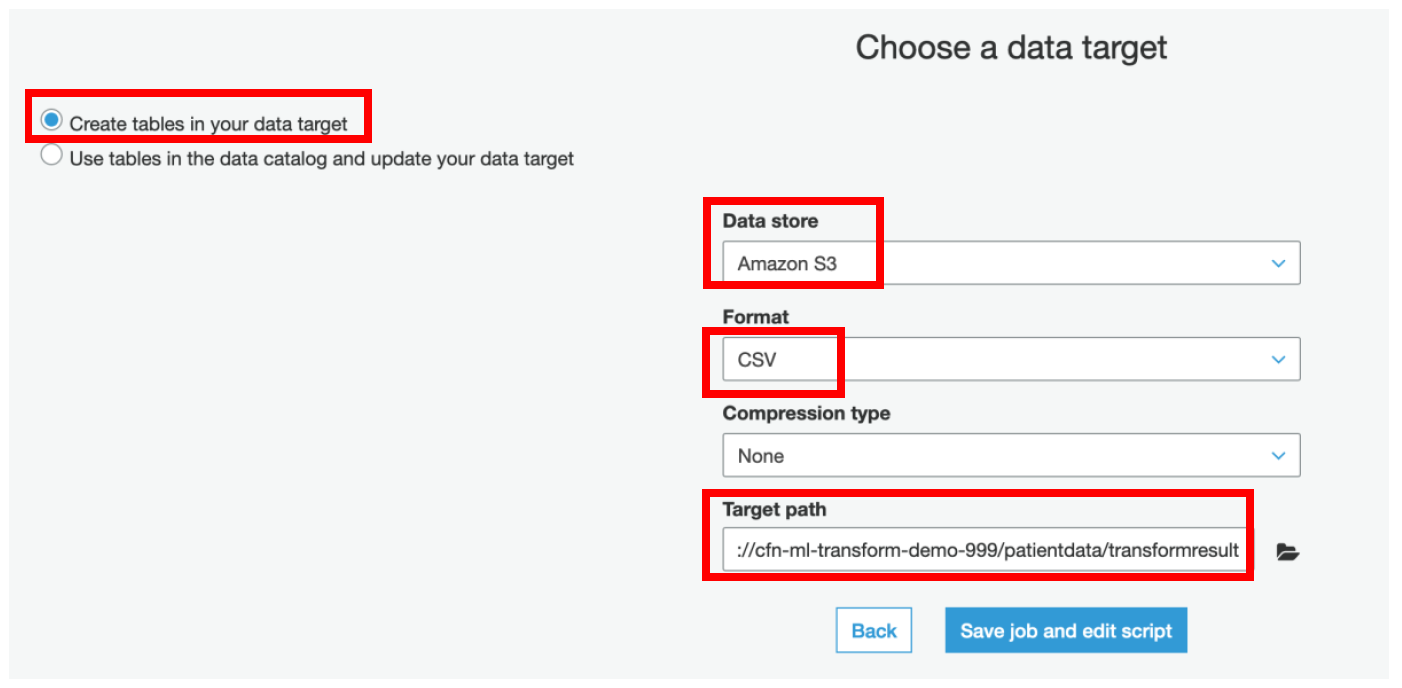Go back with the Back button
Screen dimensions: 1402x688
coord(874,631)
